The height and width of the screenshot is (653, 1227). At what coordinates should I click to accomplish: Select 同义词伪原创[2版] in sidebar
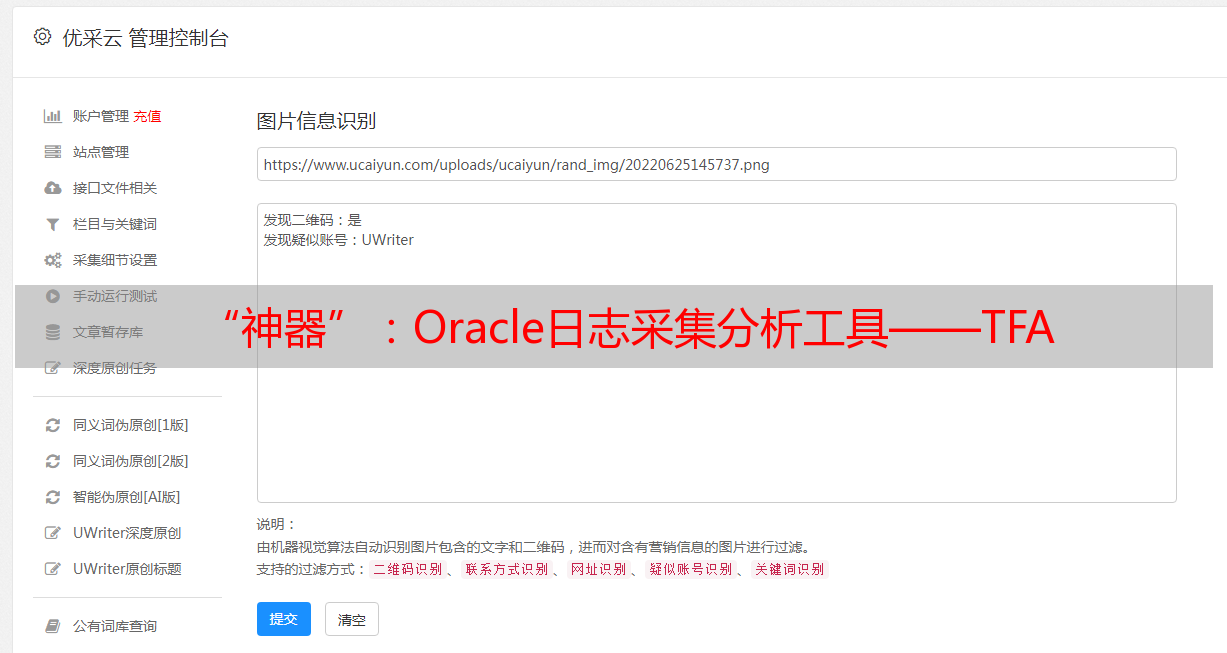click(x=131, y=461)
